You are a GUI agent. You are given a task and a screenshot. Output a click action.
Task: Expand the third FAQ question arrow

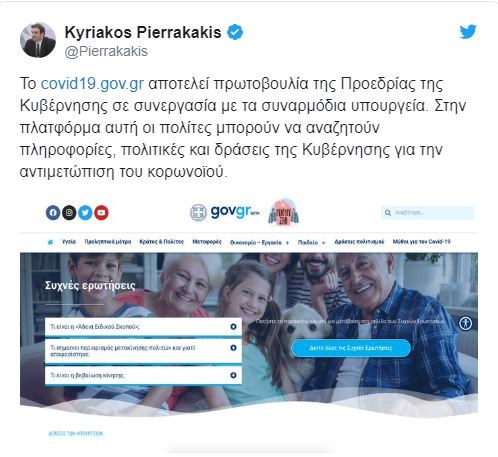pos(233,375)
